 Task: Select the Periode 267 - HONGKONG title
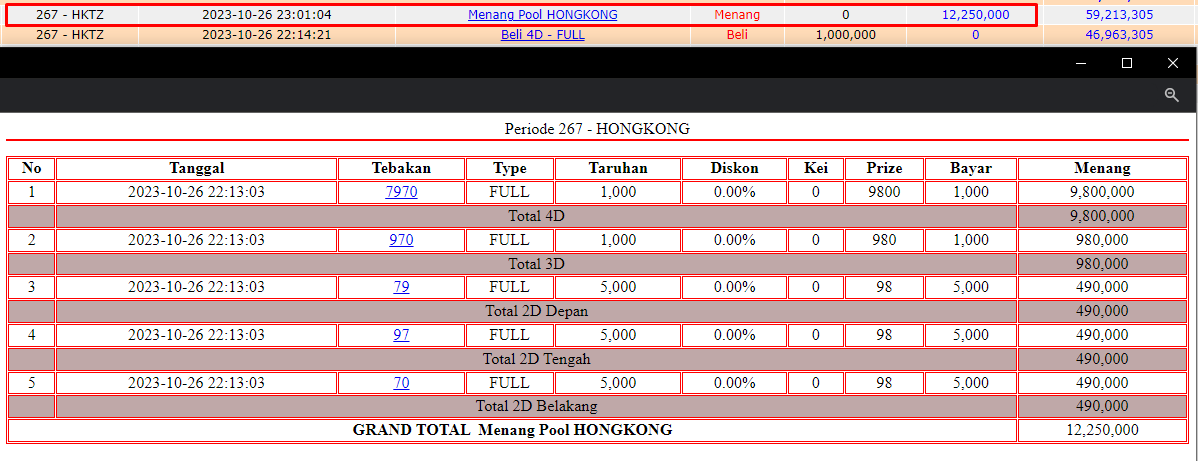coord(597,128)
